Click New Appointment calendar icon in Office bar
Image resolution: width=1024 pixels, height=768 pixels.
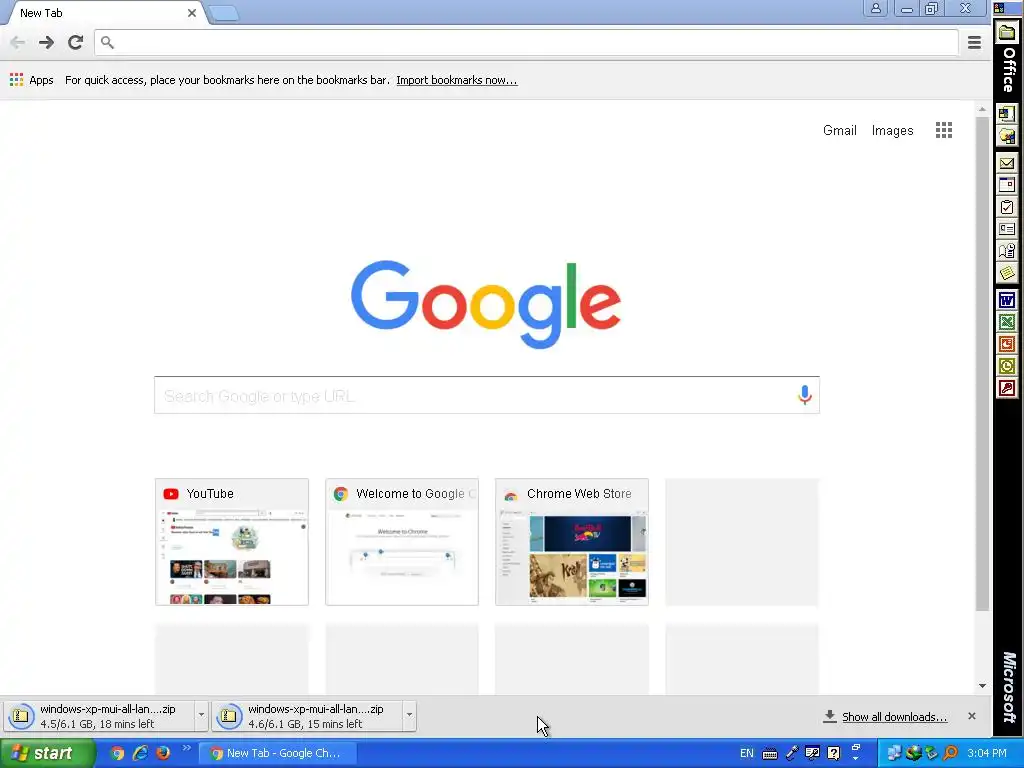tap(1007, 185)
